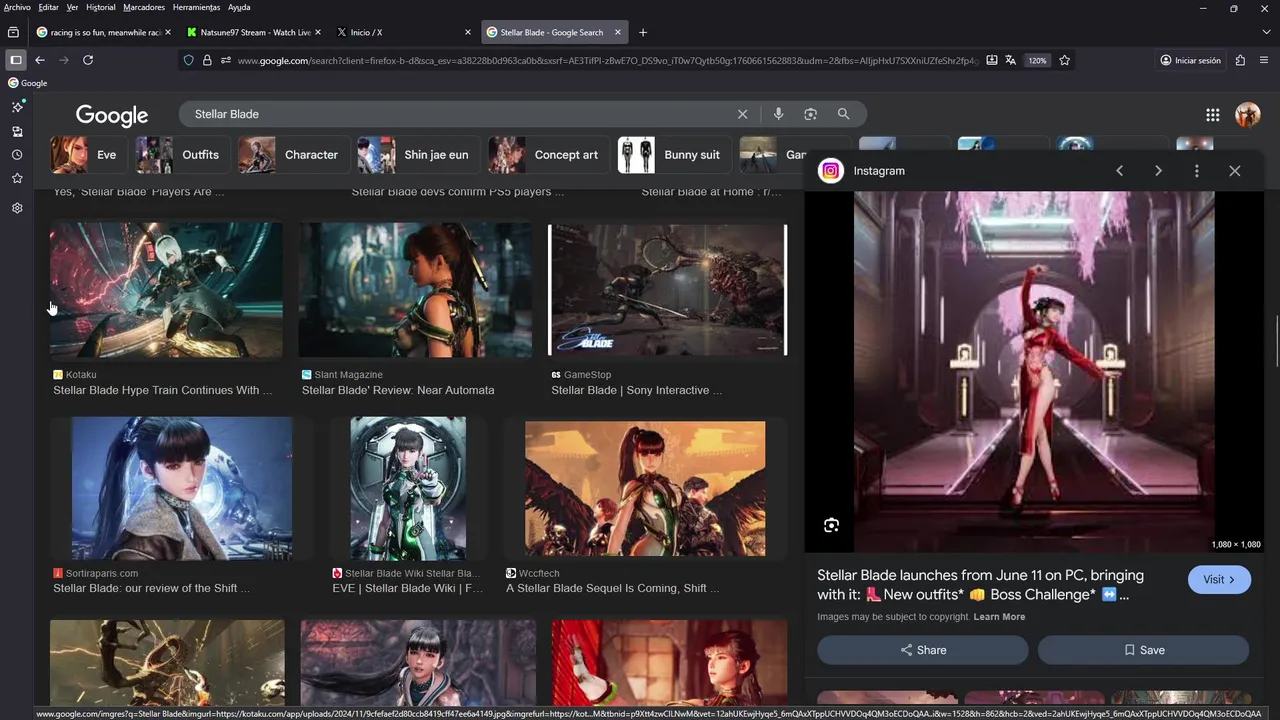1280x720 pixels.
Task: Search inside image with Lens overlay
Action: 831,525
